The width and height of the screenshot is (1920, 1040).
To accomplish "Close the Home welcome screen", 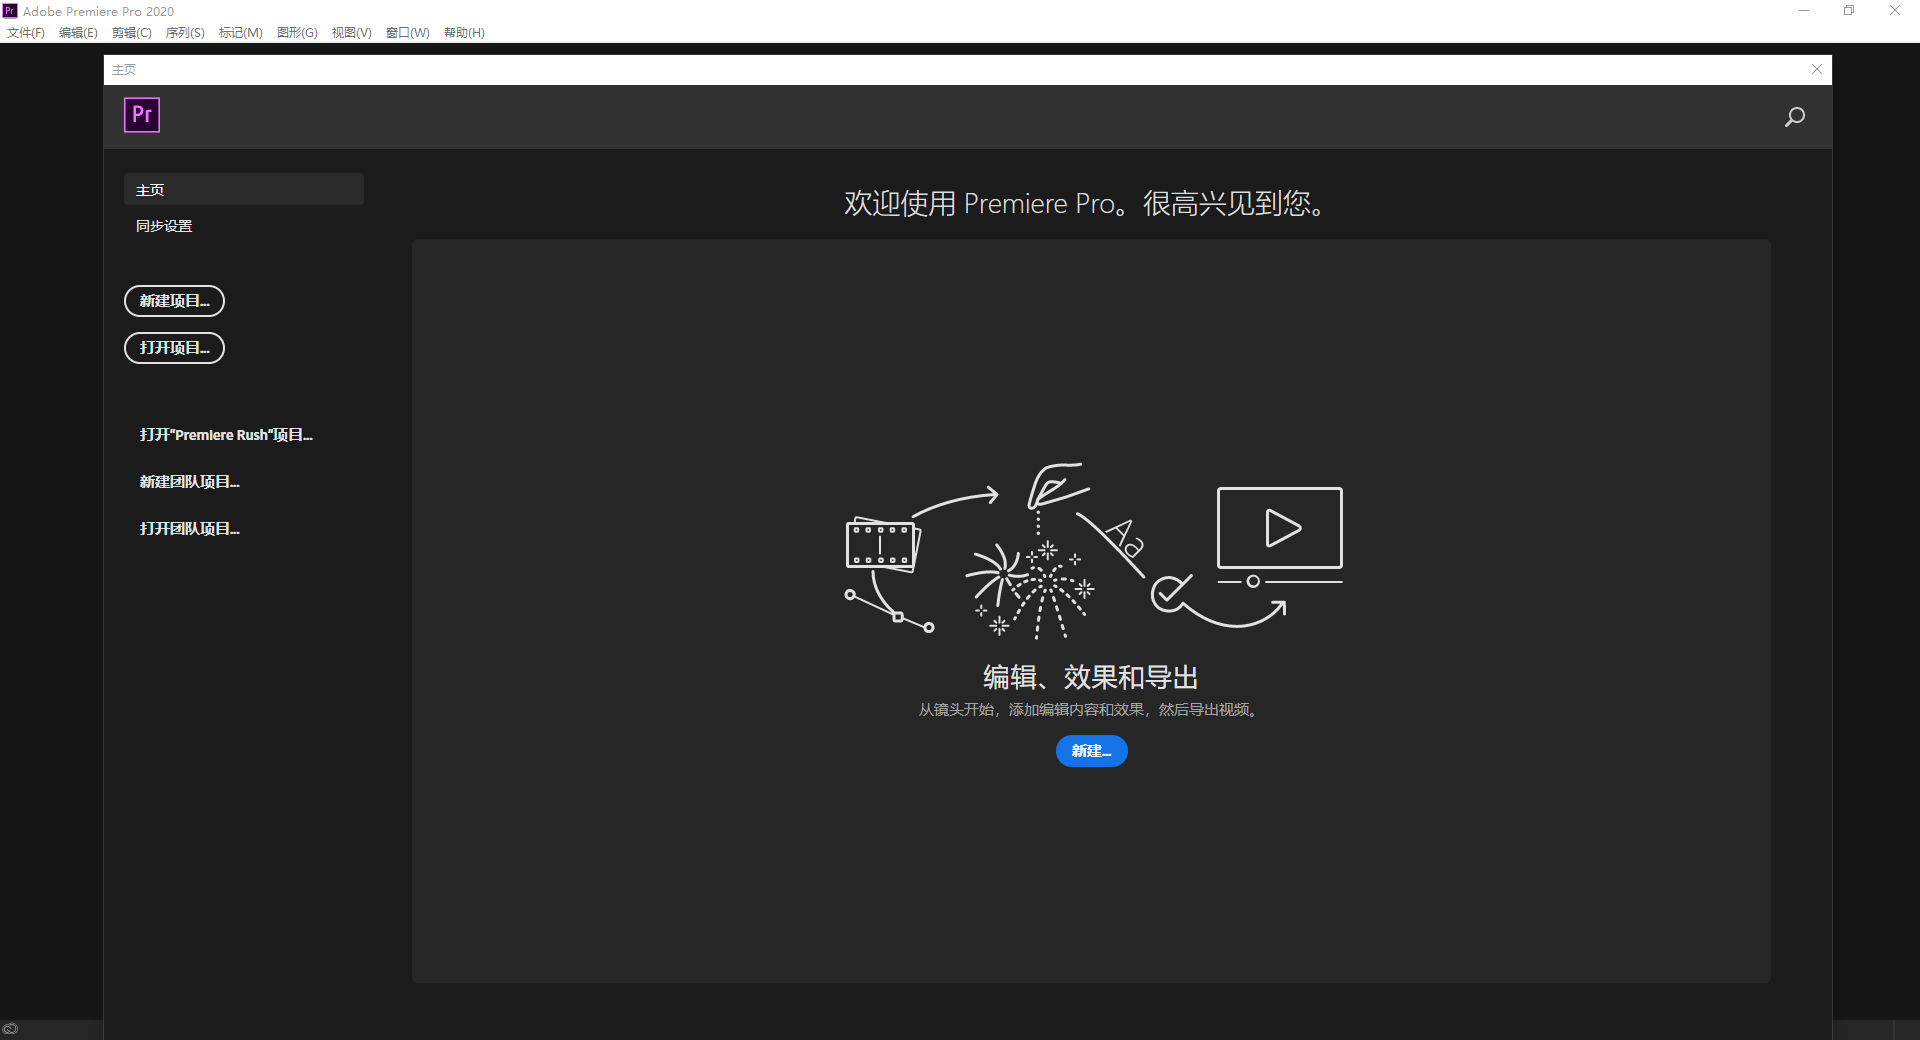I will click(1816, 69).
